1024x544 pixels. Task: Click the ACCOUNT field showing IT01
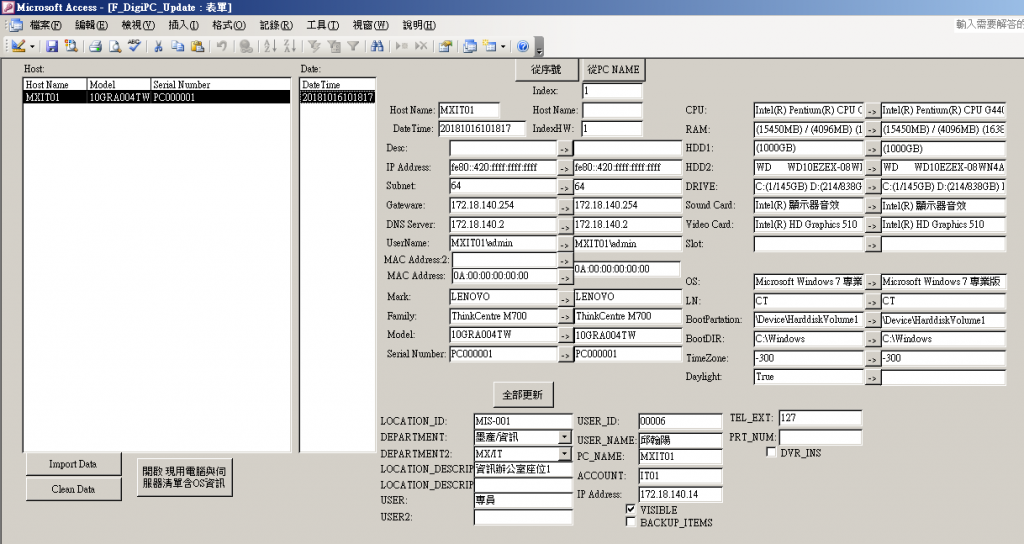(680, 475)
